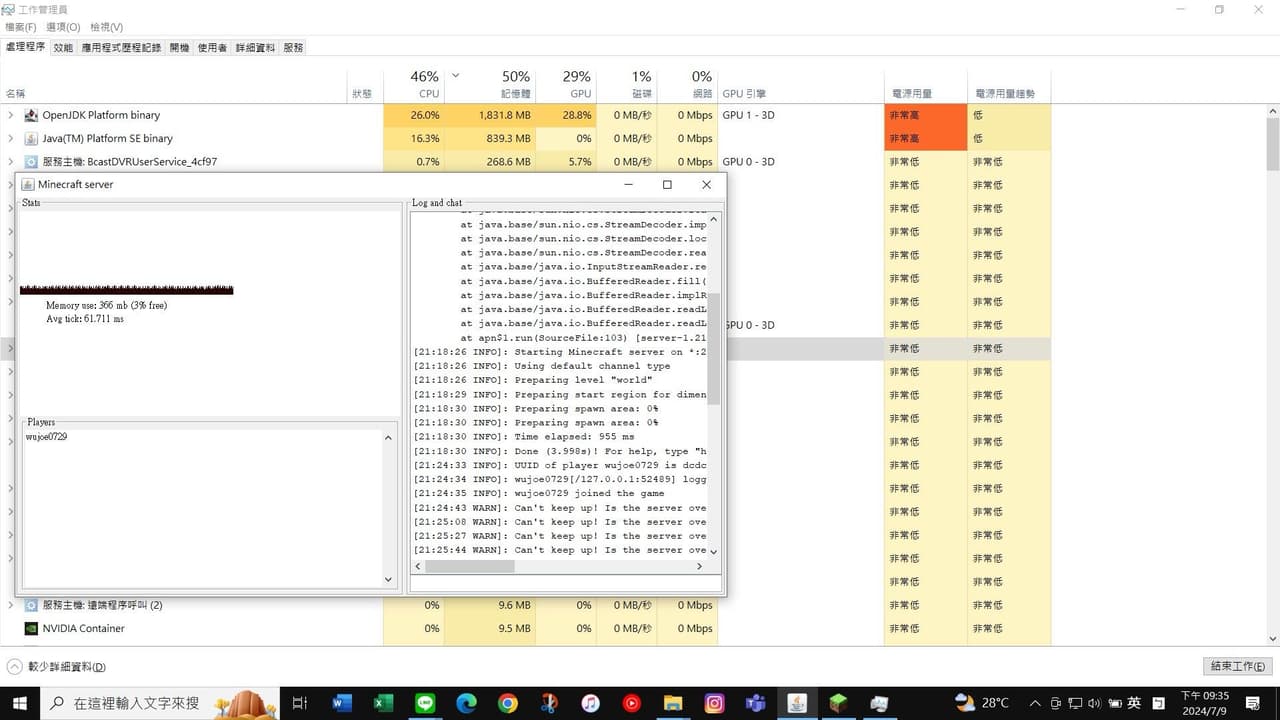Screen dimensions: 1280x720
Task: Sort processes by the CPU column
Action: pyautogui.click(x=412, y=85)
